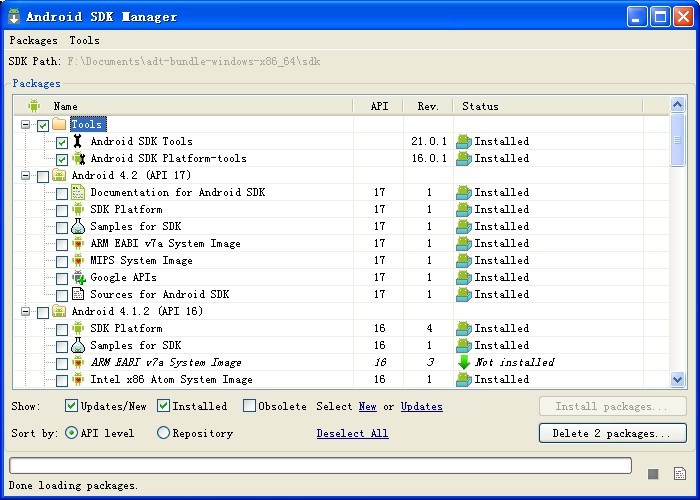Click the Android SDK Manager title bar icon
700x500 pixels.
point(14,16)
